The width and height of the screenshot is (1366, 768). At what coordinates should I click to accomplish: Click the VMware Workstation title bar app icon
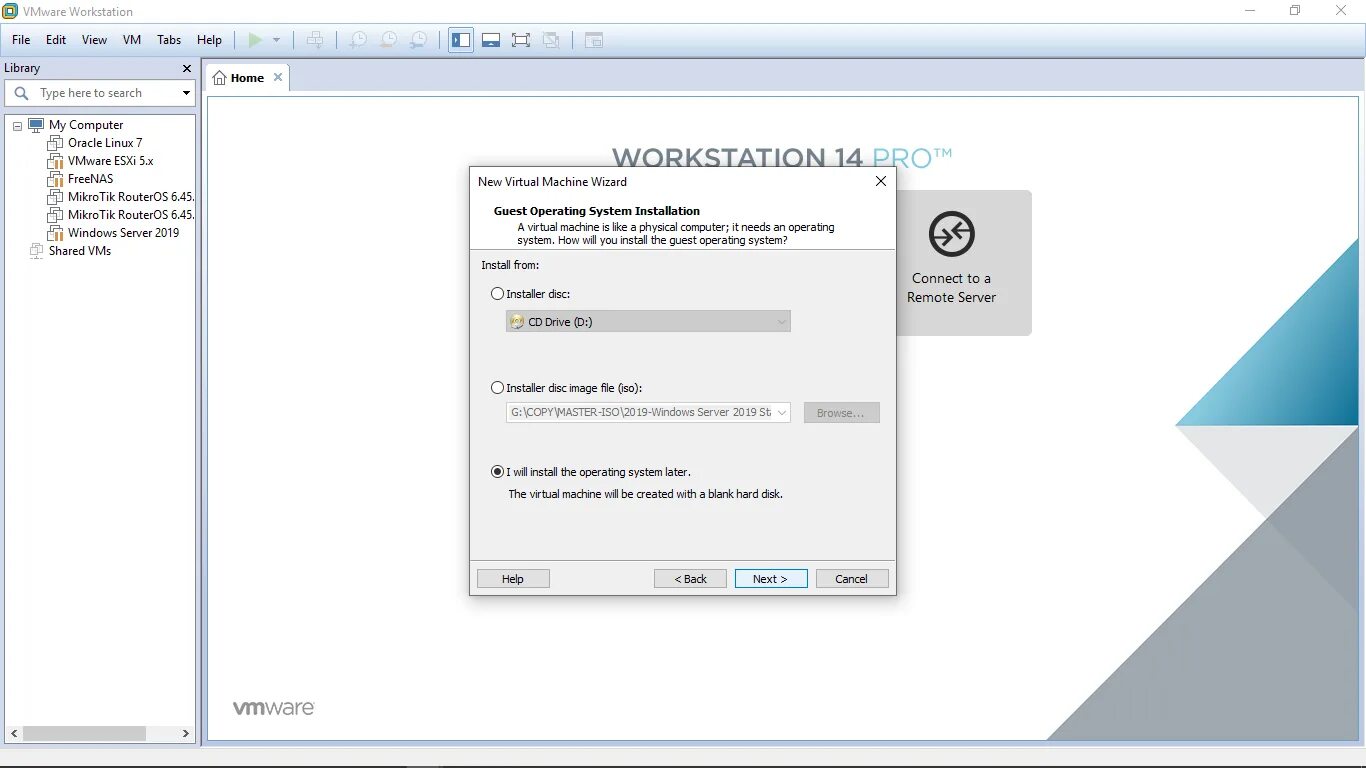tap(10, 11)
